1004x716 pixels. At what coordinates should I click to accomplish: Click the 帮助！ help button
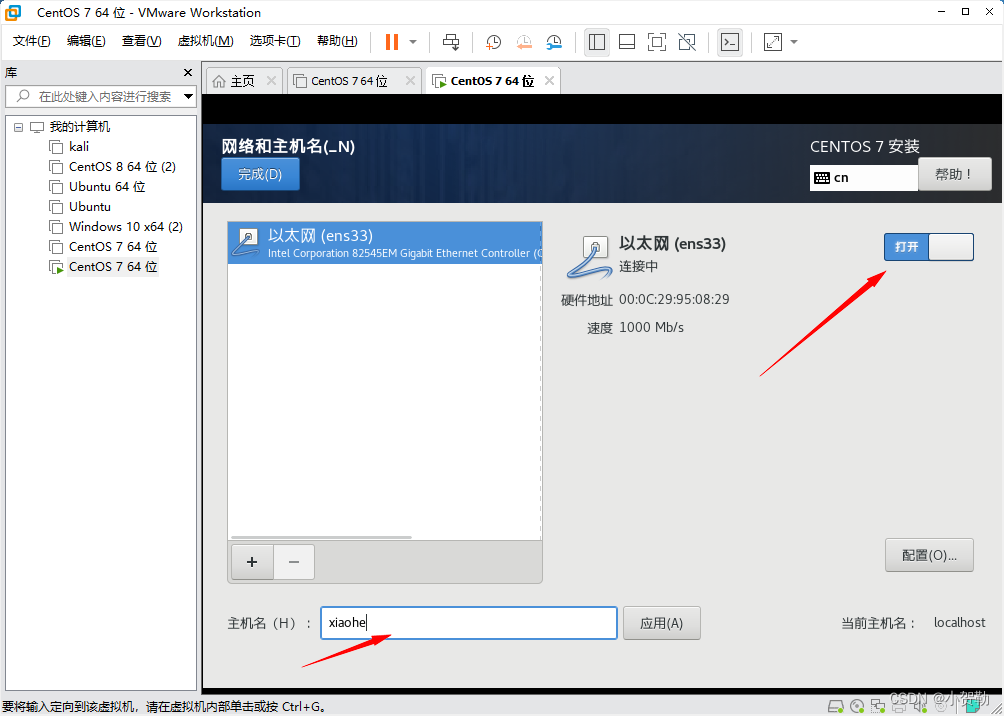pos(954,174)
